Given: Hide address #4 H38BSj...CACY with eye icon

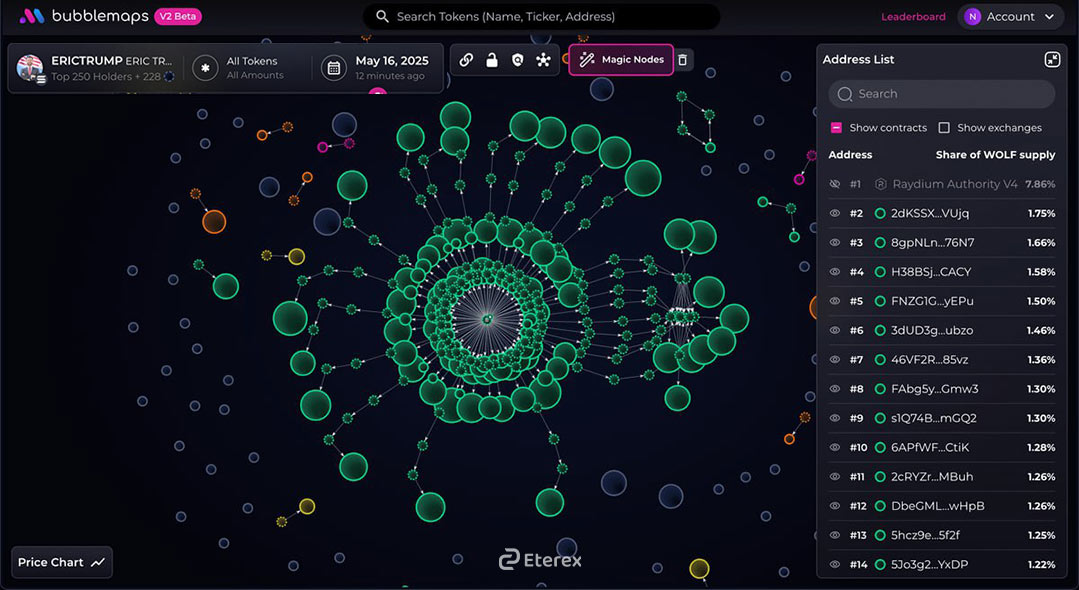Looking at the screenshot, I should point(835,272).
